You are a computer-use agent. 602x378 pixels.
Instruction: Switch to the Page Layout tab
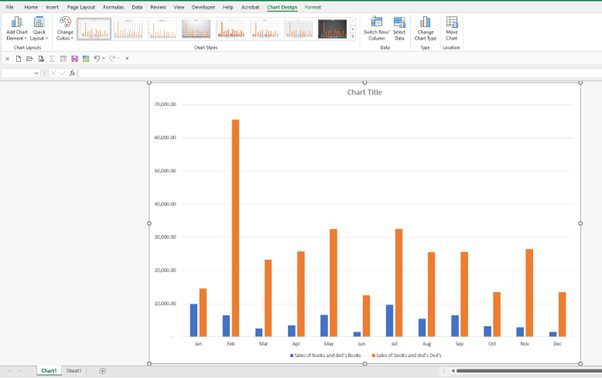(x=81, y=7)
